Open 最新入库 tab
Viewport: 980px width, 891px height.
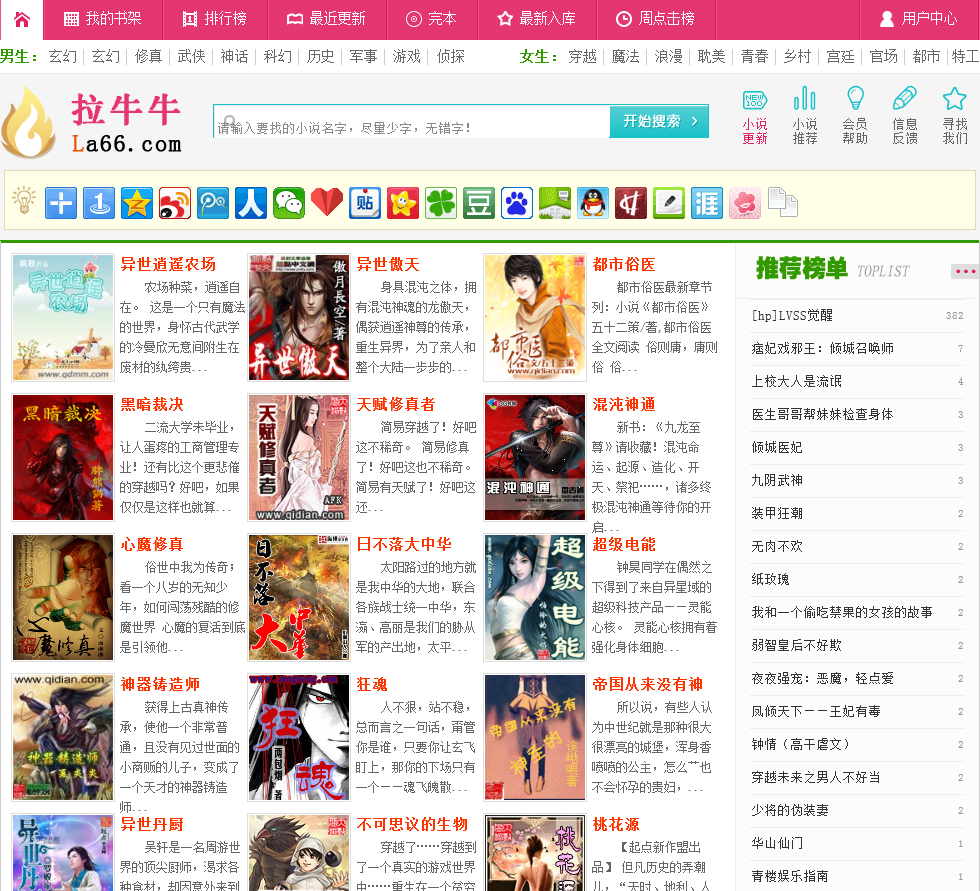click(x=537, y=19)
